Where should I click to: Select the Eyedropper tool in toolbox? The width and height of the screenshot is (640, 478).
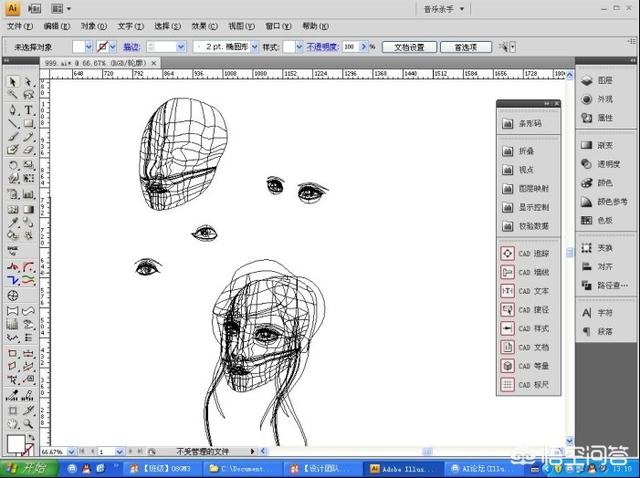pyautogui.click(x=13, y=222)
